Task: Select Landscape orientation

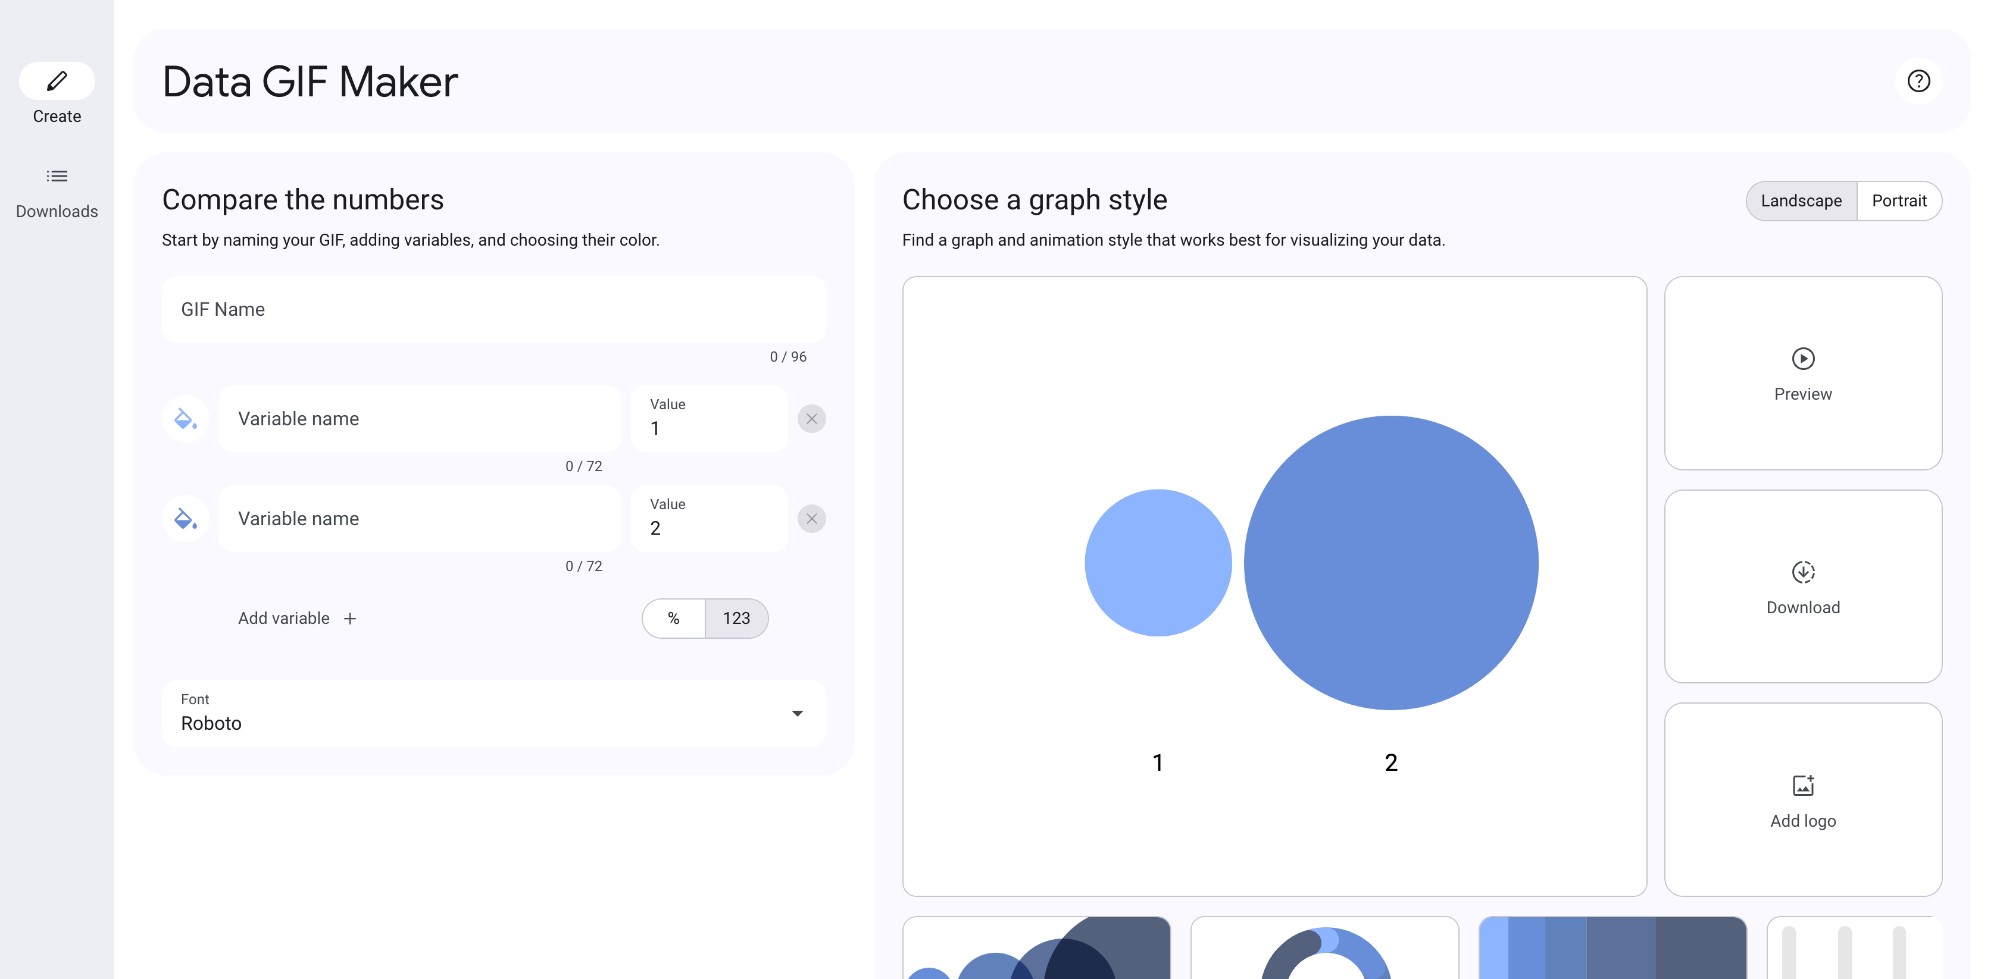Action: [1801, 201]
